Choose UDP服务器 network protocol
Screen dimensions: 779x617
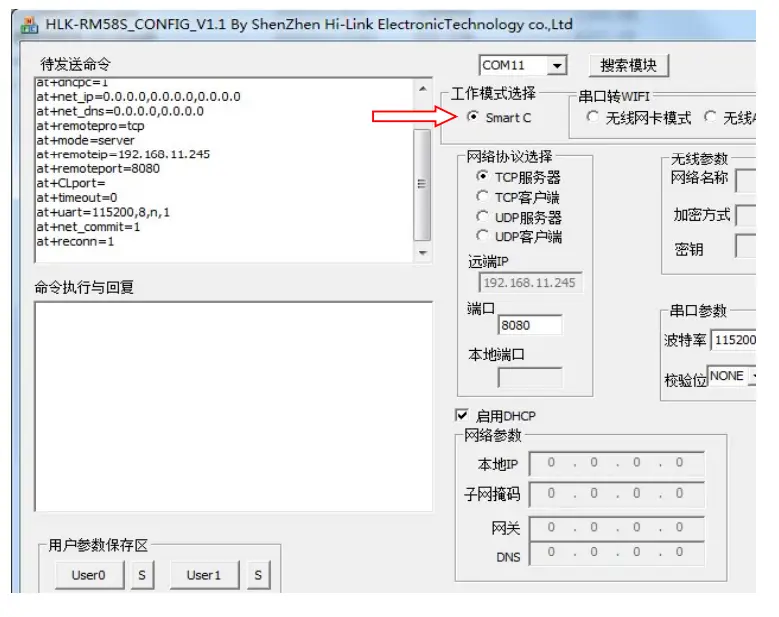[482, 217]
